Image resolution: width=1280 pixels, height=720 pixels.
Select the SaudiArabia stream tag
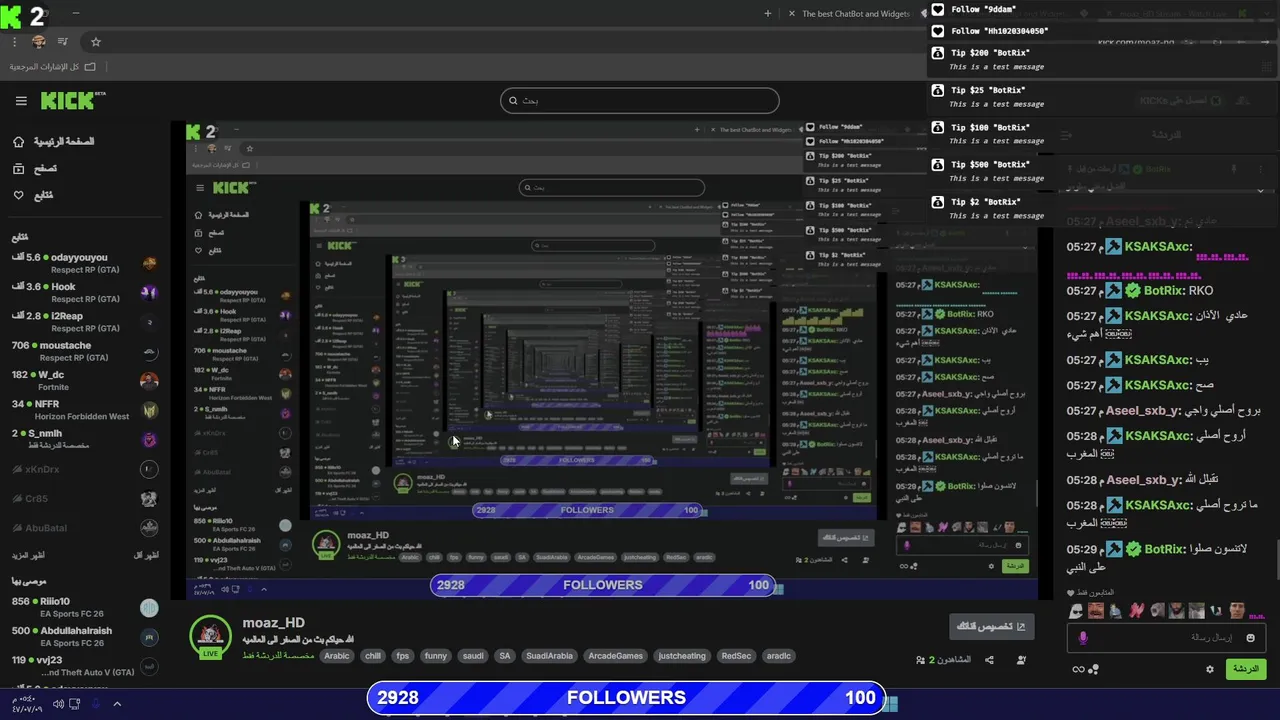(549, 656)
